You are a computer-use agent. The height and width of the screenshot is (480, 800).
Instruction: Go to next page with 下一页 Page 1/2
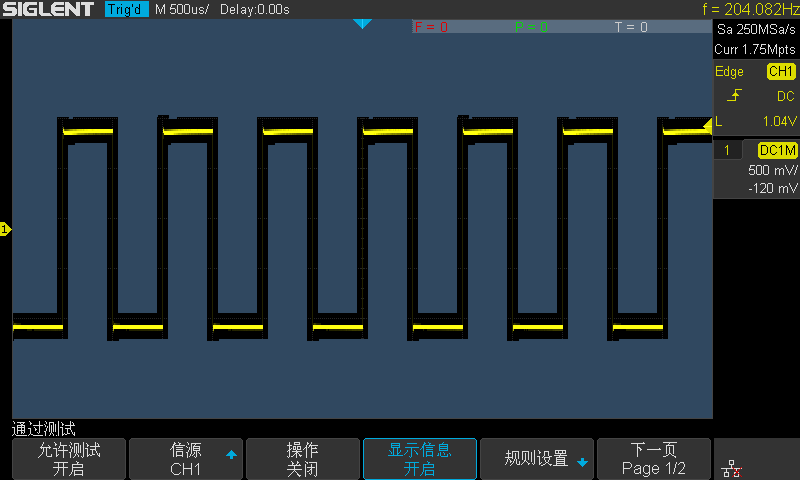pyautogui.click(x=654, y=459)
